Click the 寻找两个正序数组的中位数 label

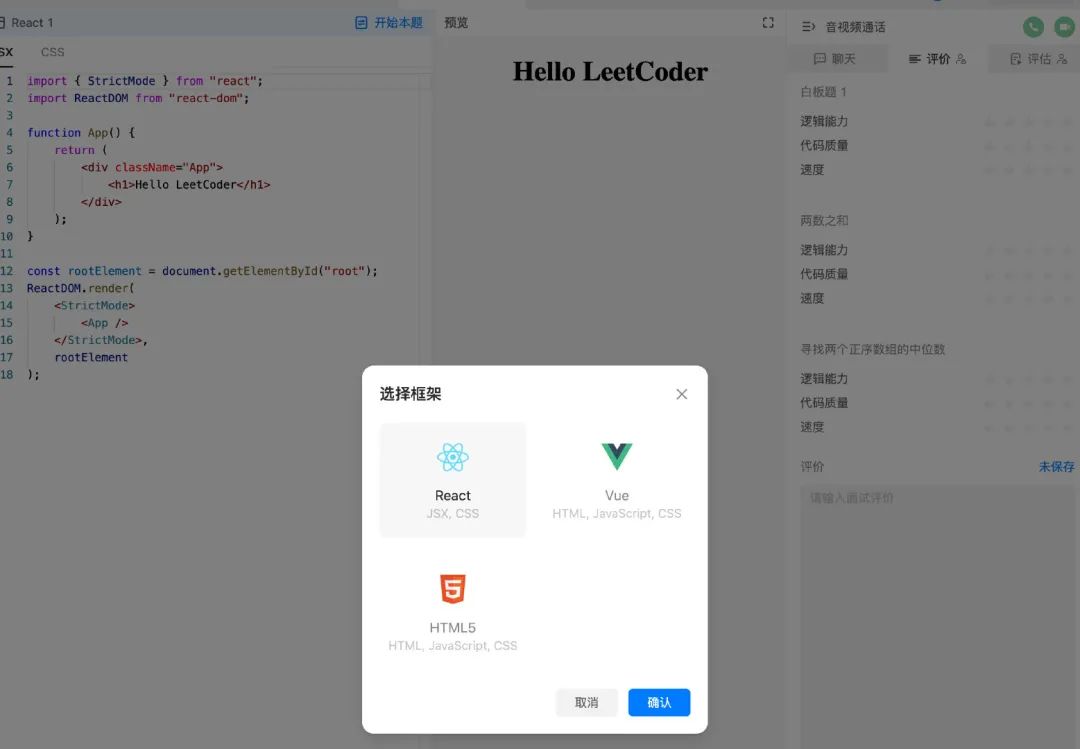[872, 349]
